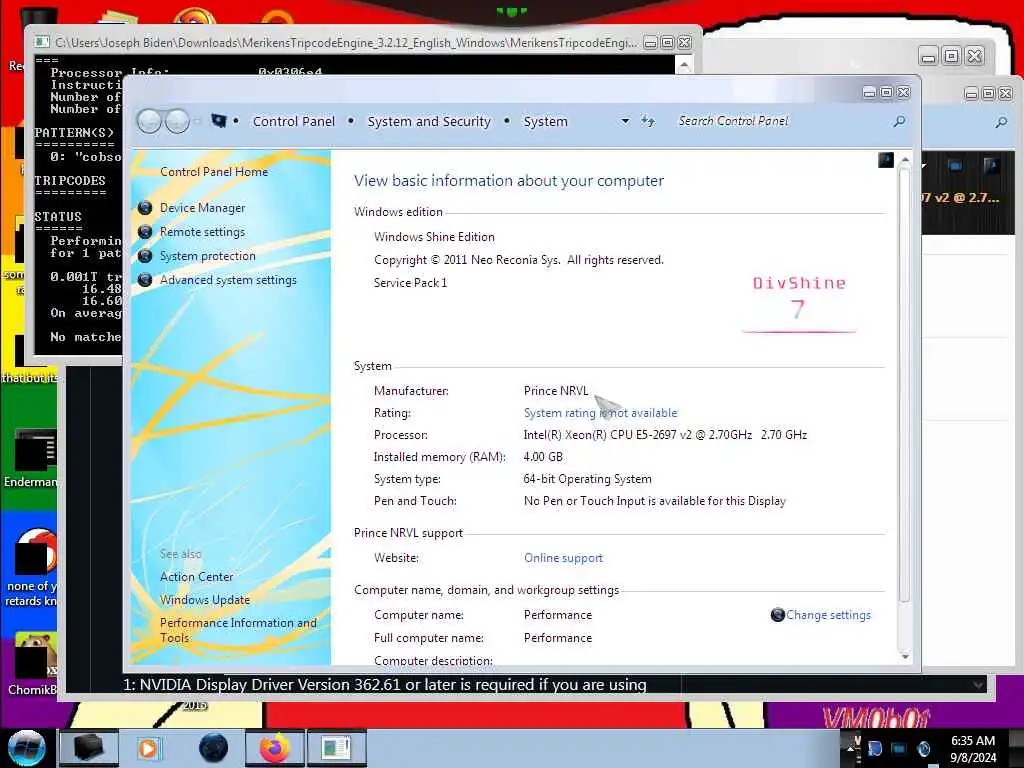Click the scrollbar up arrow in System window

904,160
